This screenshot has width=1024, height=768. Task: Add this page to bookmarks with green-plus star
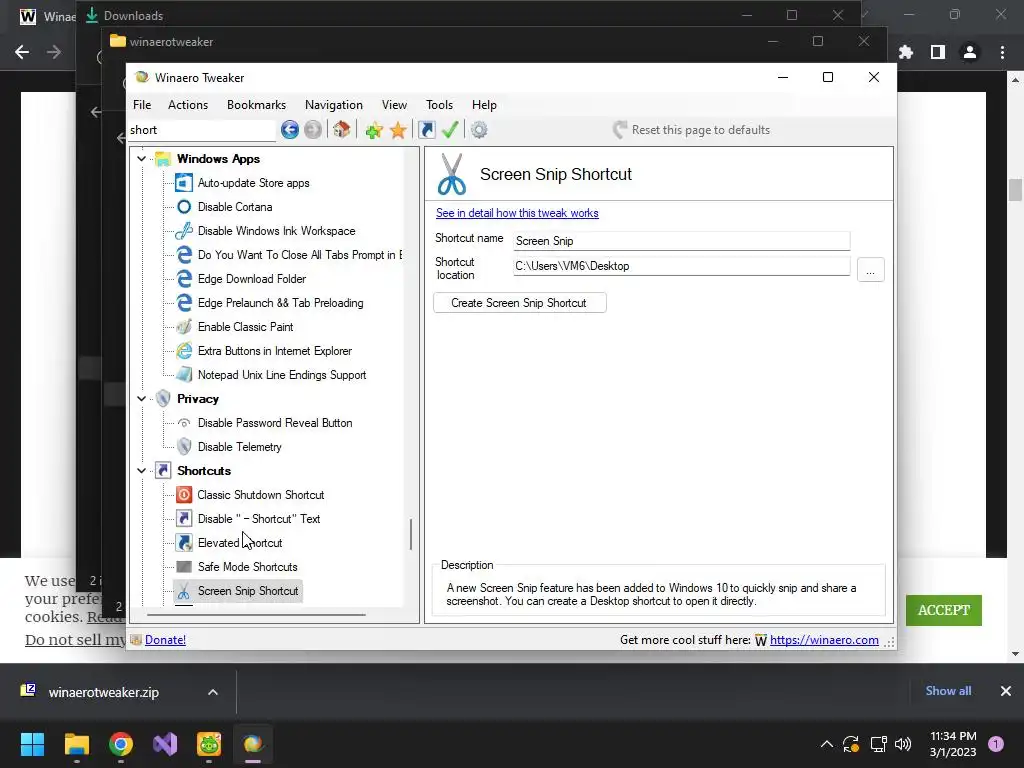[374, 130]
